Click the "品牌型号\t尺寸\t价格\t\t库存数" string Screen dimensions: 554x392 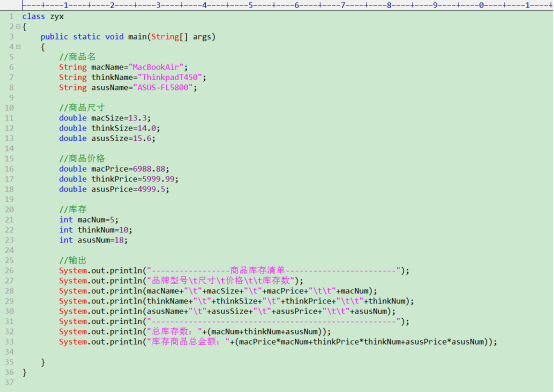[x=220, y=281]
